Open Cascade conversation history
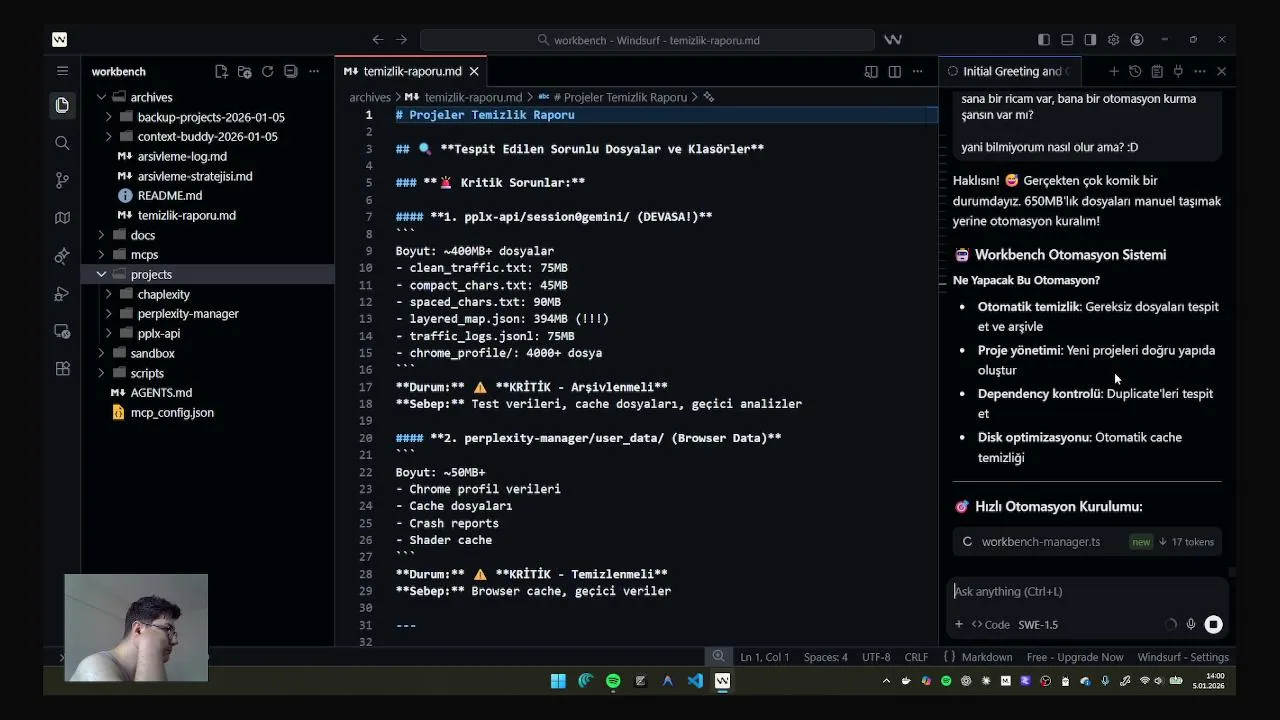Image resolution: width=1280 pixels, height=720 pixels. [x=1135, y=71]
